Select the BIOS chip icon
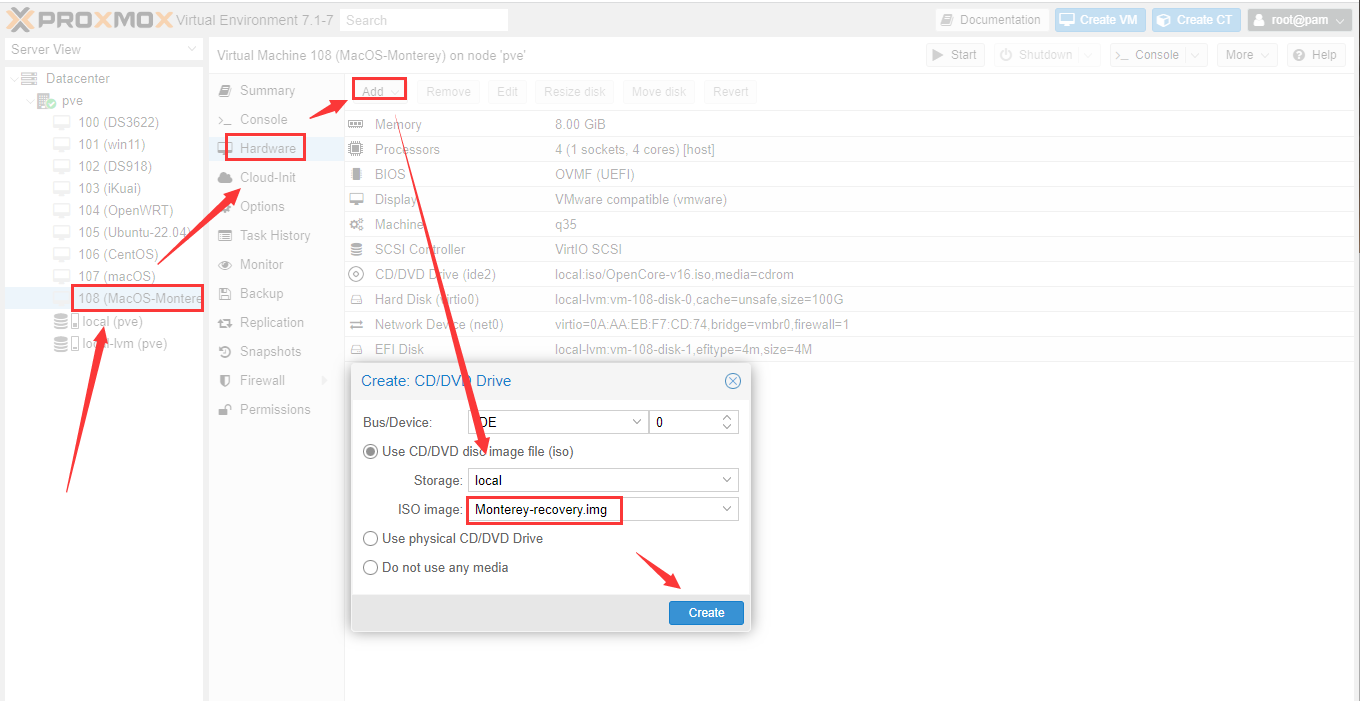The image size is (1360, 701). (355, 175)
